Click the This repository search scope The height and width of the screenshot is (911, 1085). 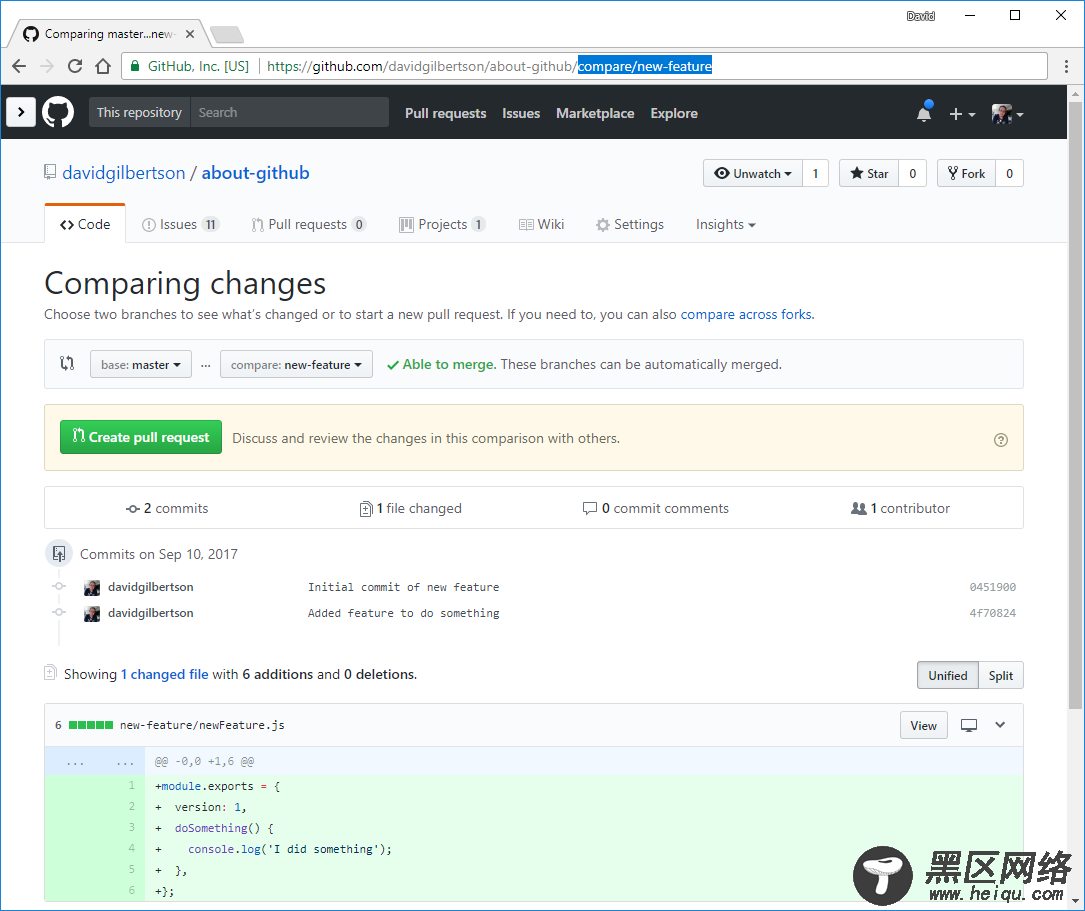pos(139,112)
